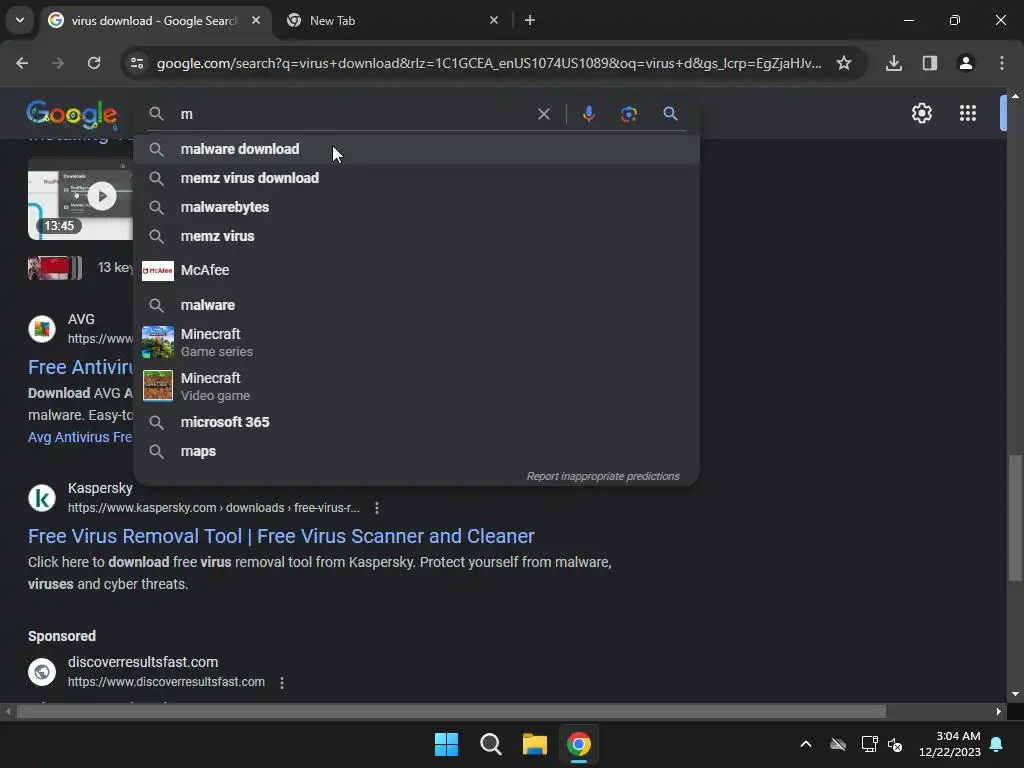Pick the plain 'malware' suggestion
This screenshot has width=1024, height=768.
point(417,305)
